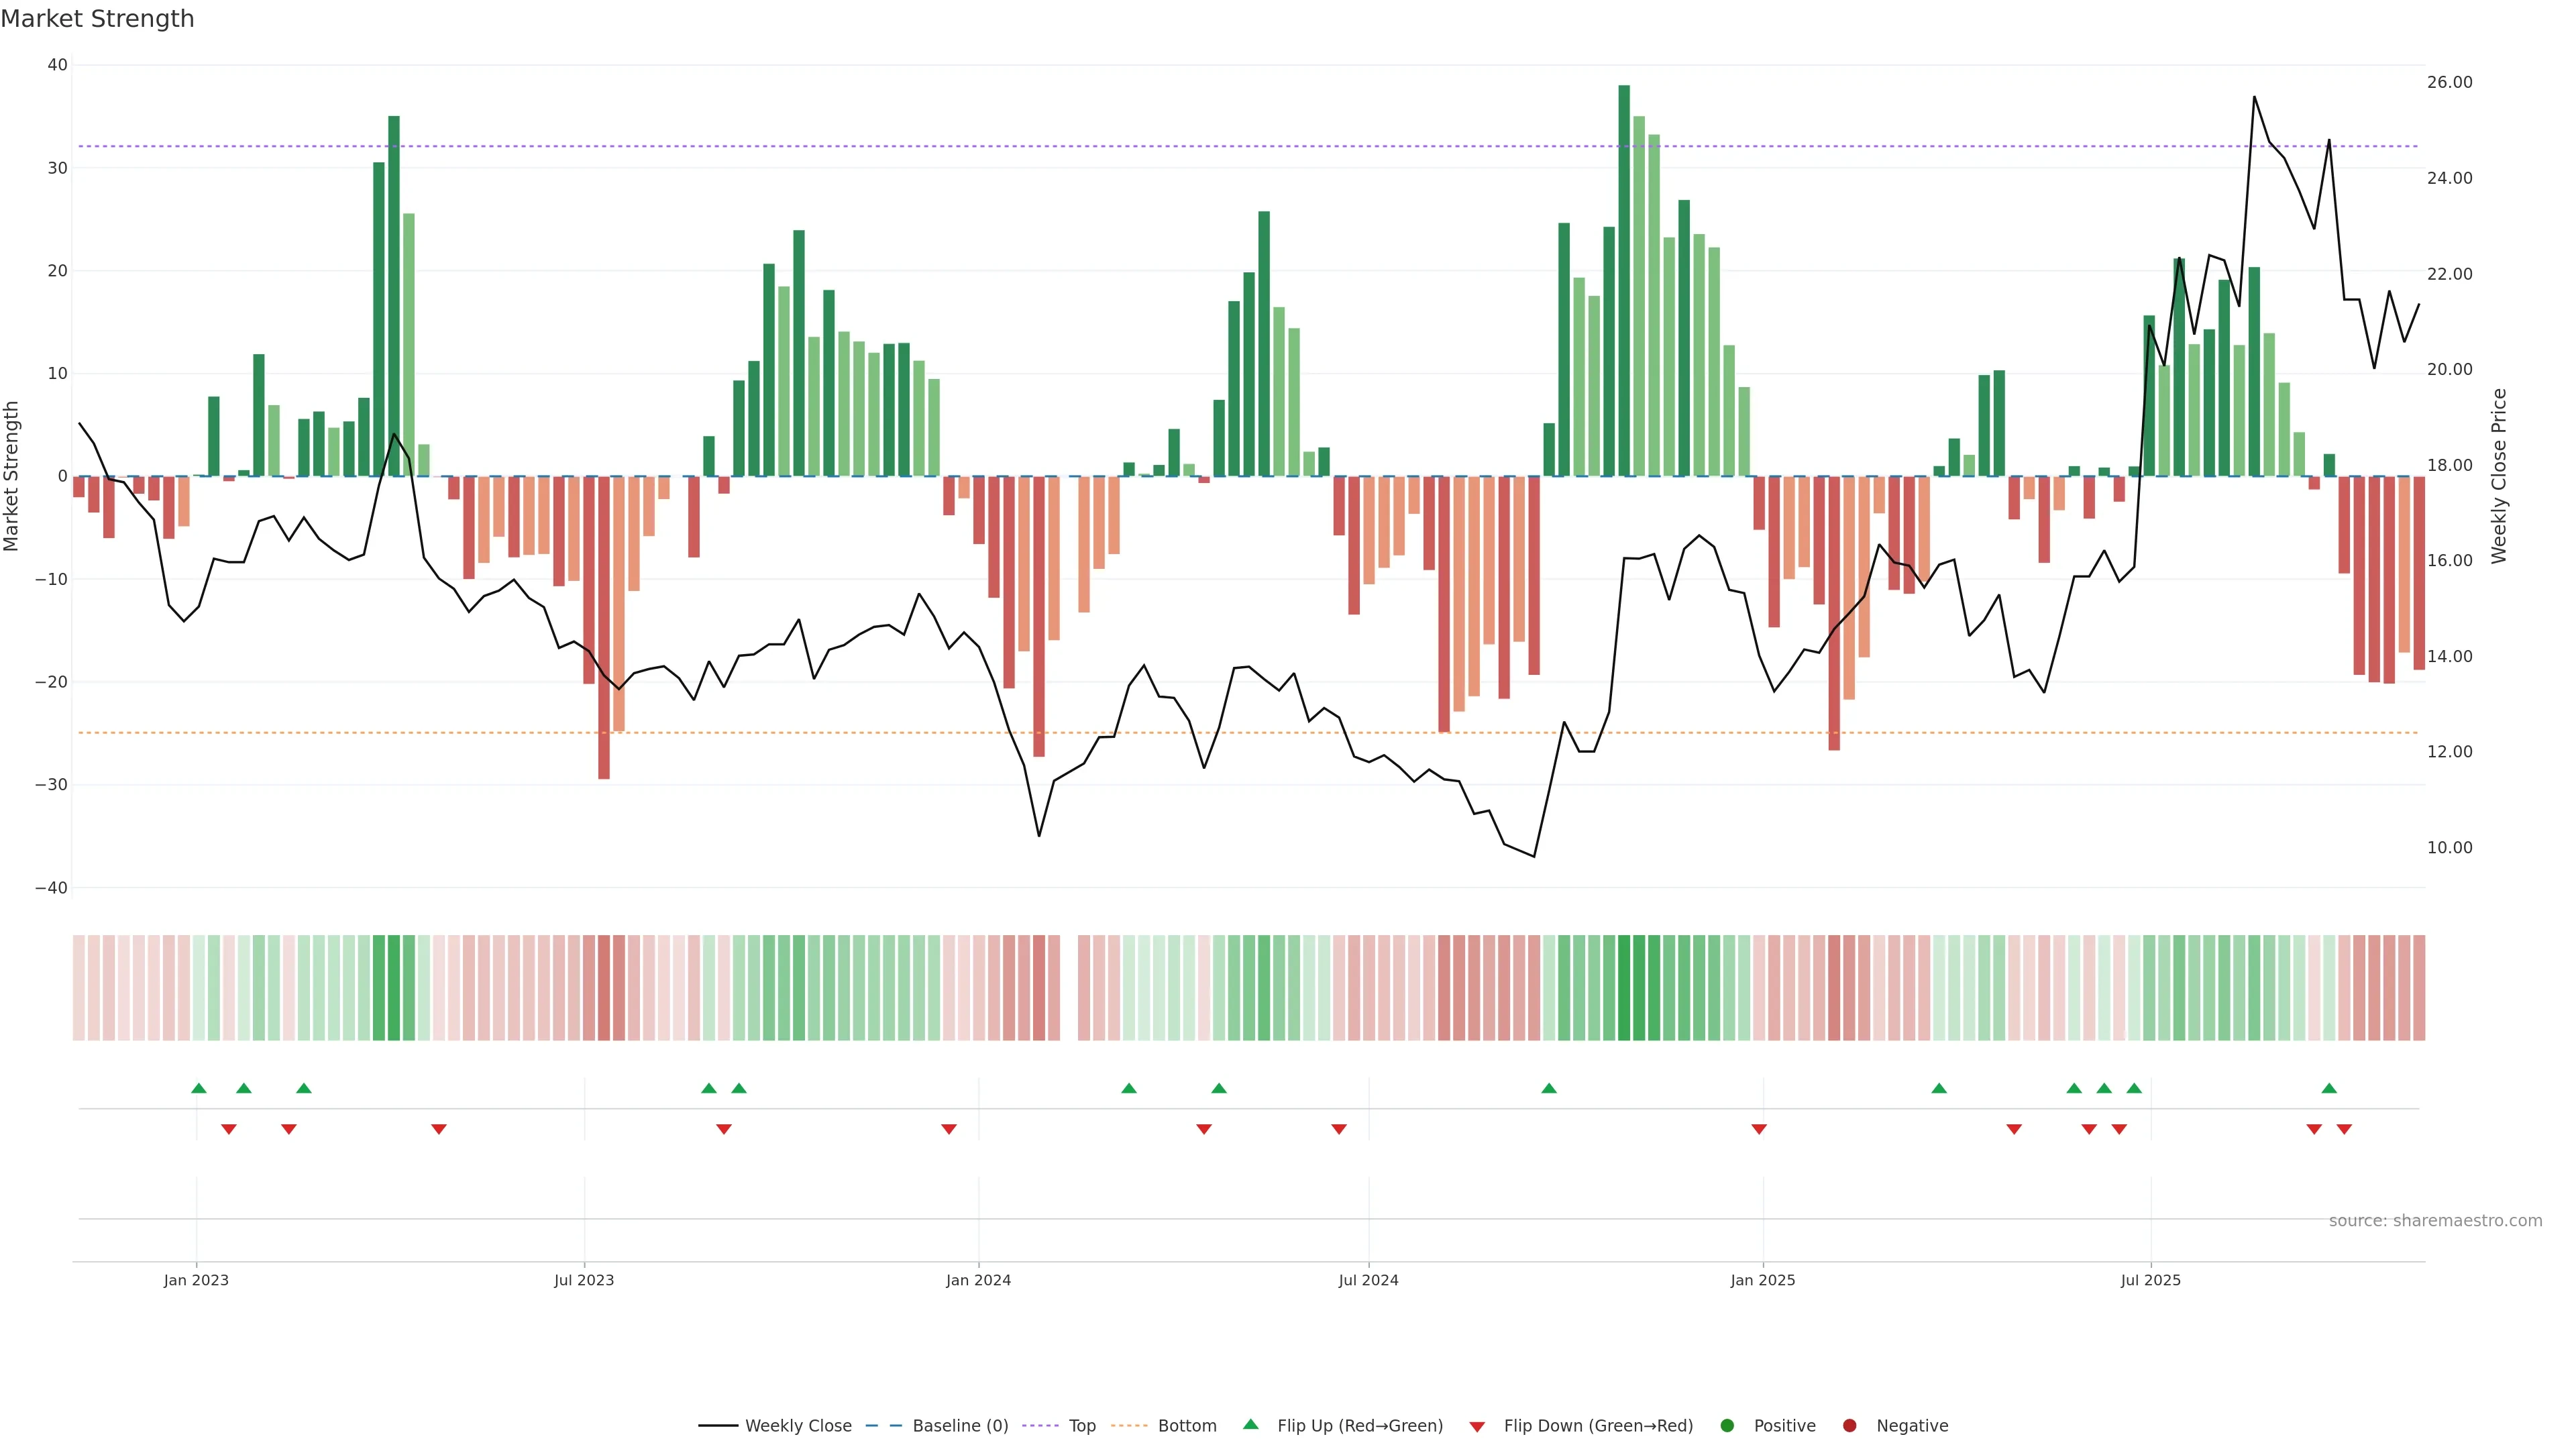Viewport: 2576px width, 1449px height.
Task: Click last red flip-down triangle marker
Action: [x=2344, y=1129]
